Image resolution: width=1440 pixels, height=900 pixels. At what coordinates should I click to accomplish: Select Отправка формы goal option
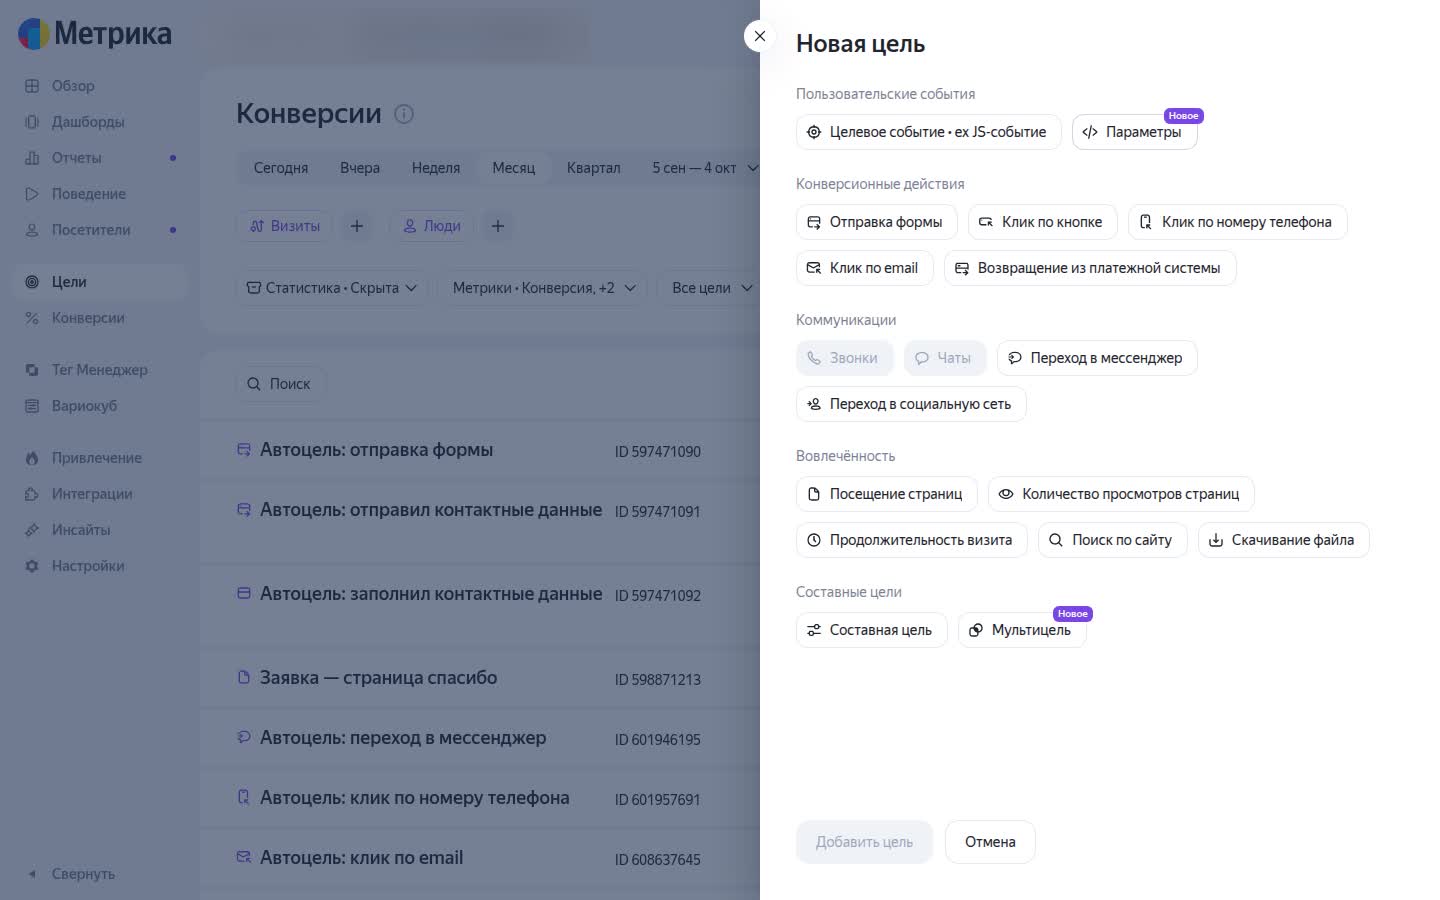point(876,222)
